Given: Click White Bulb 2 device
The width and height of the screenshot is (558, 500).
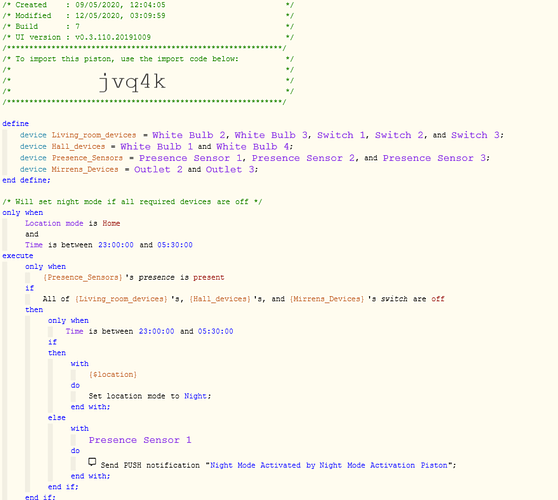Looking at the screenshot, I should (x=189, y=135).
